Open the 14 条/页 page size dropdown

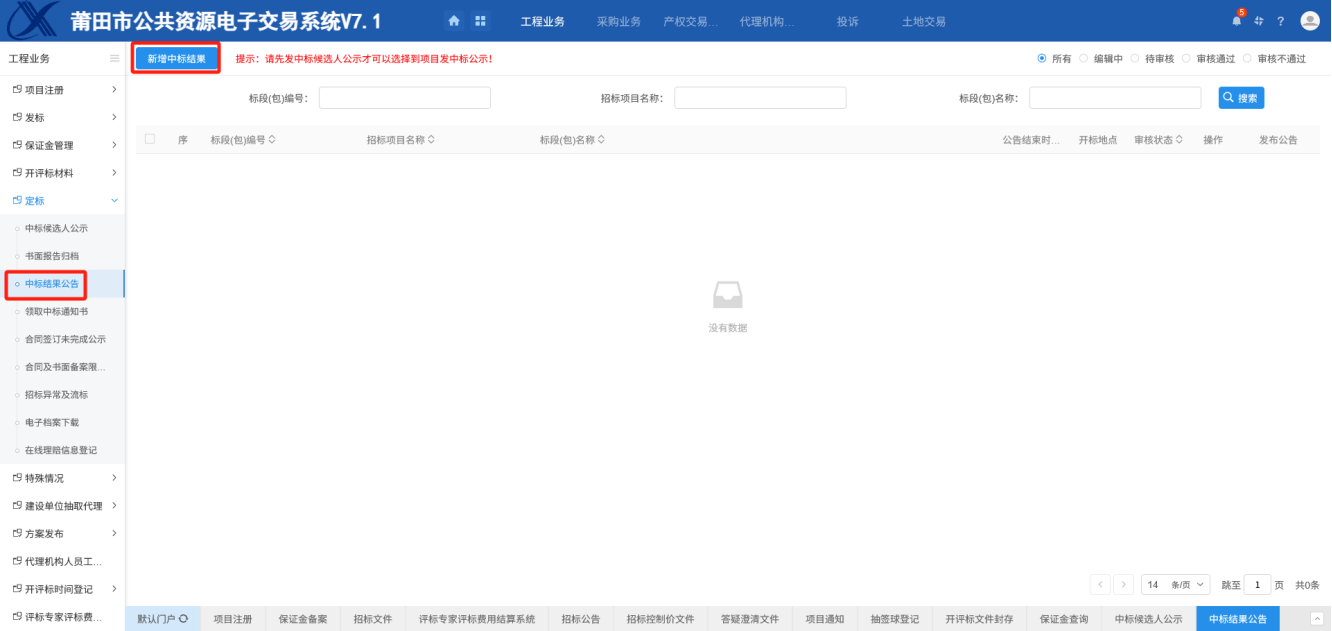[1175, 584]
